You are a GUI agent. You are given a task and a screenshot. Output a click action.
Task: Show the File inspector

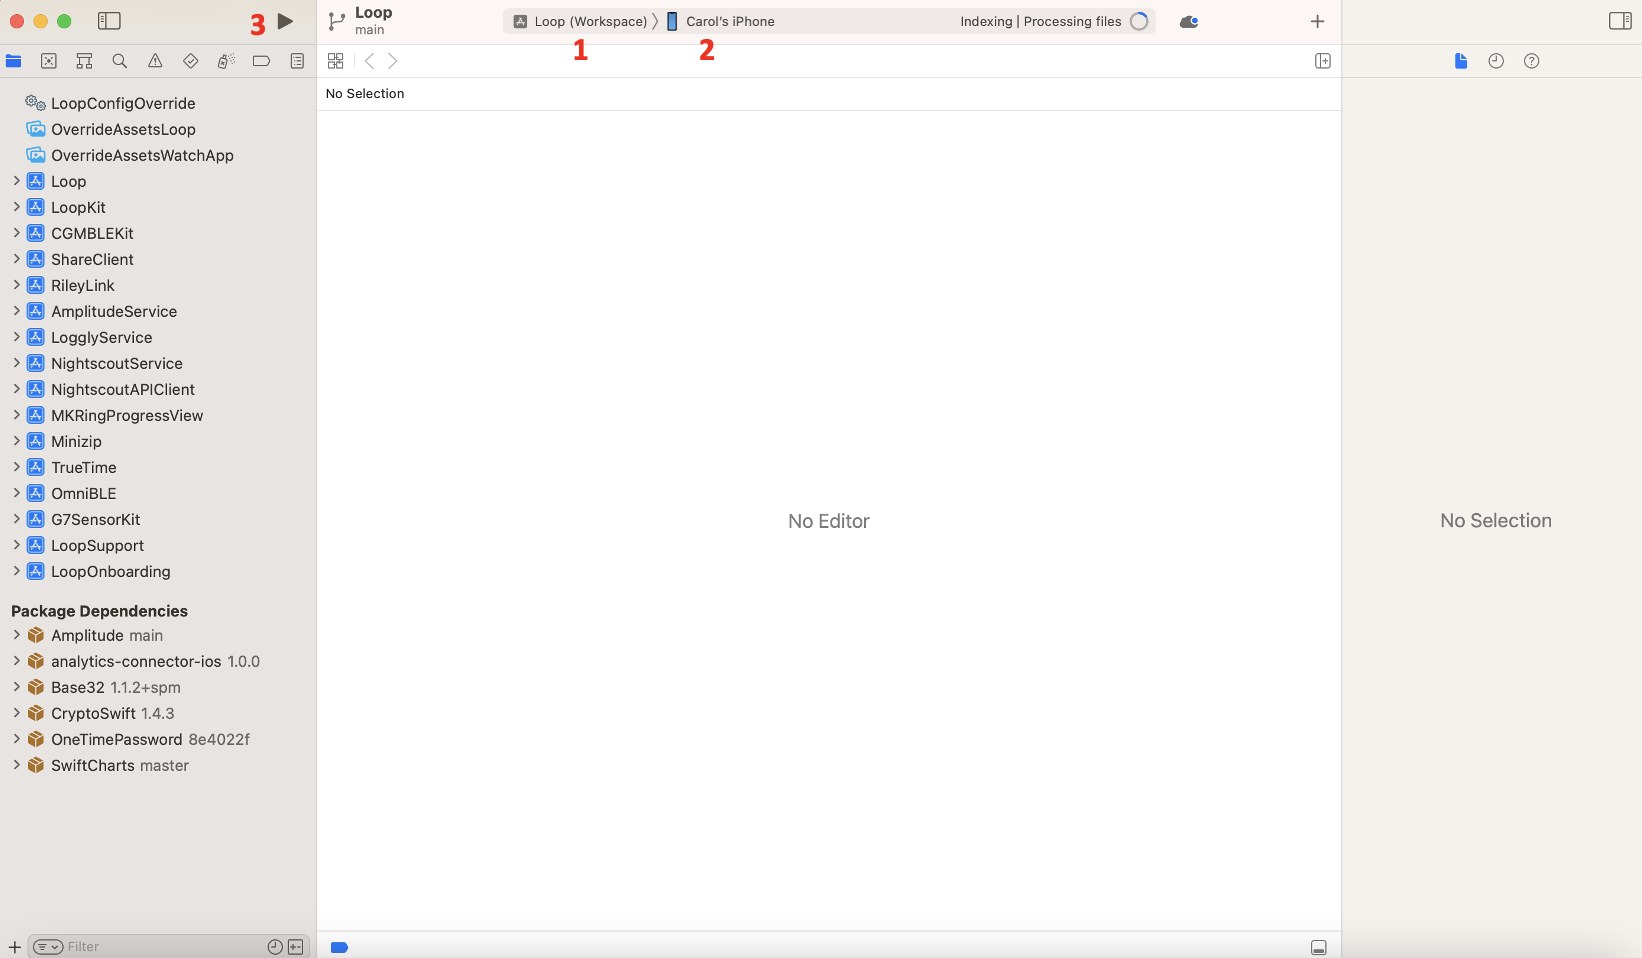[1461, 61]
